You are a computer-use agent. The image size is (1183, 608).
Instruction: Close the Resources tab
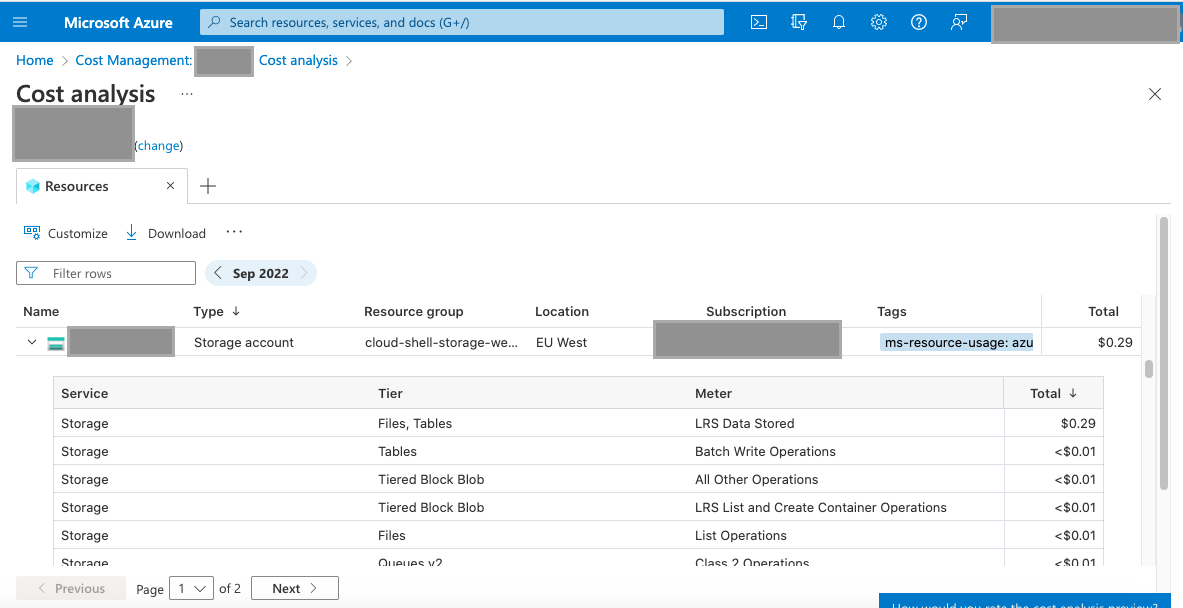[171, 186]
